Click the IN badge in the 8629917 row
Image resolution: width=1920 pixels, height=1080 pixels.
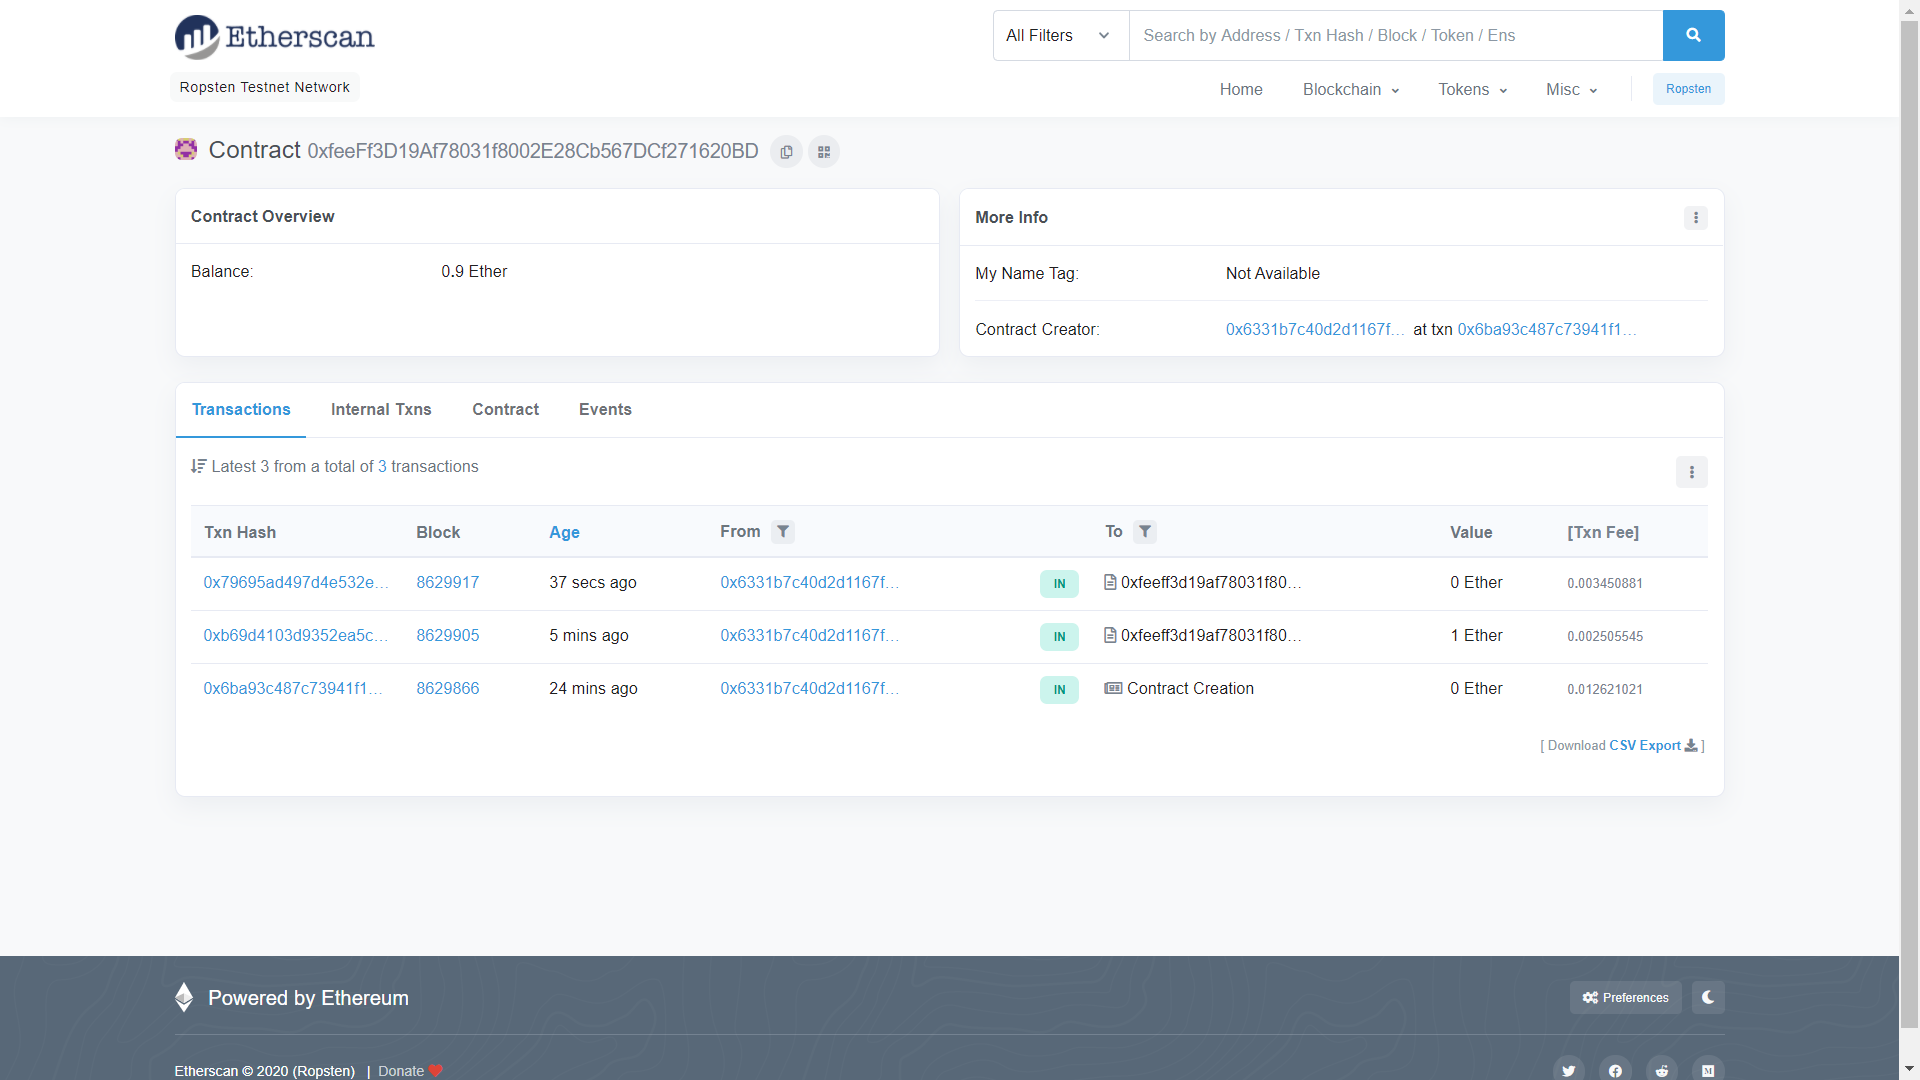(1059, 583)
